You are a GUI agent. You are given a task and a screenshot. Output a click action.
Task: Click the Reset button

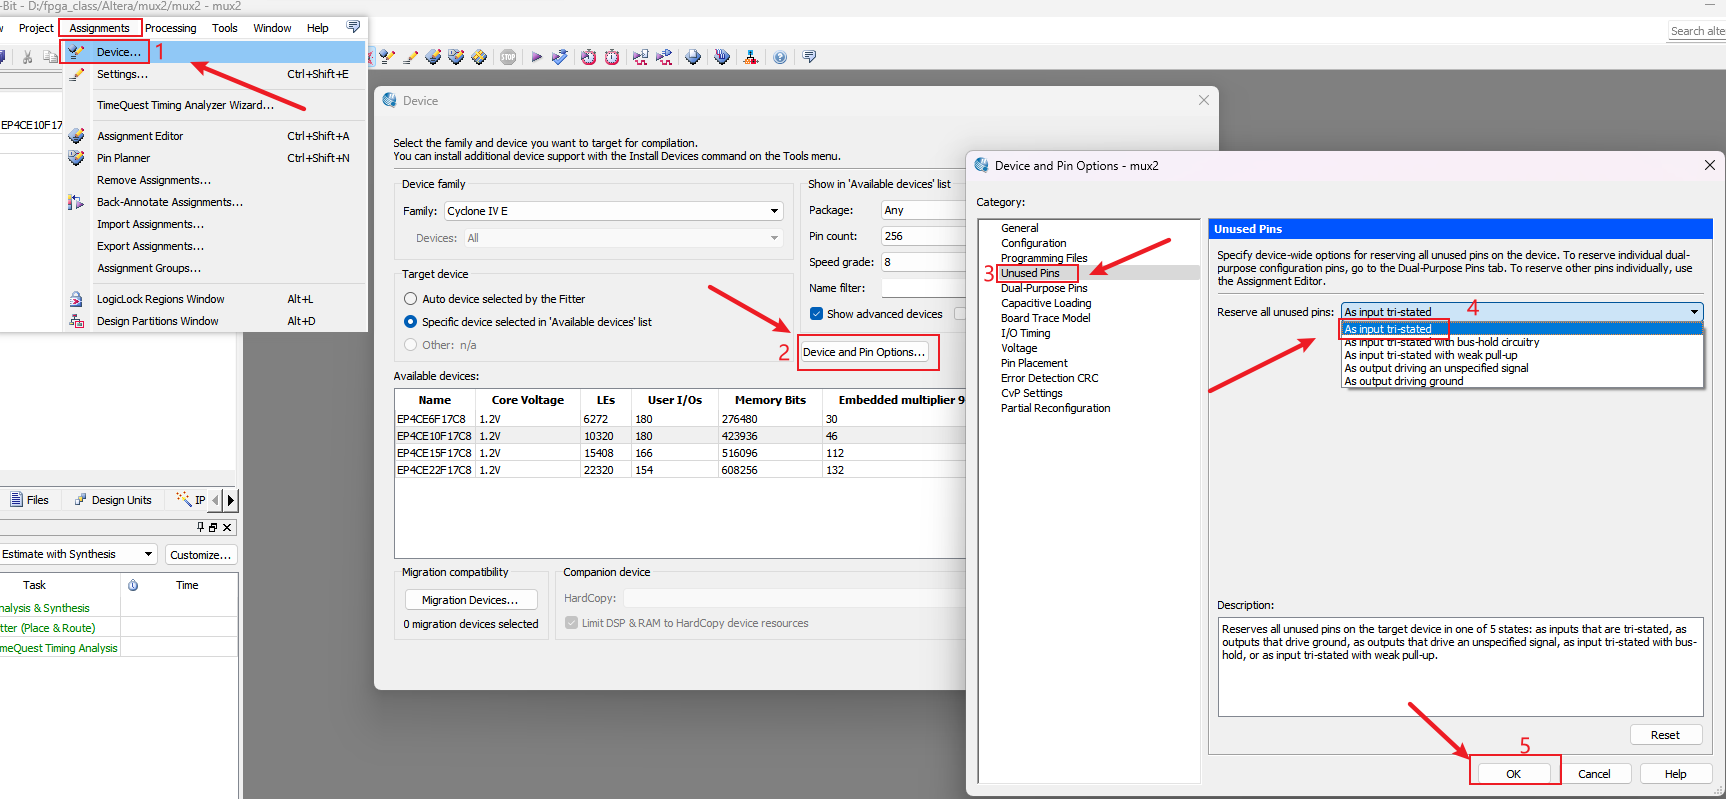1665,735
